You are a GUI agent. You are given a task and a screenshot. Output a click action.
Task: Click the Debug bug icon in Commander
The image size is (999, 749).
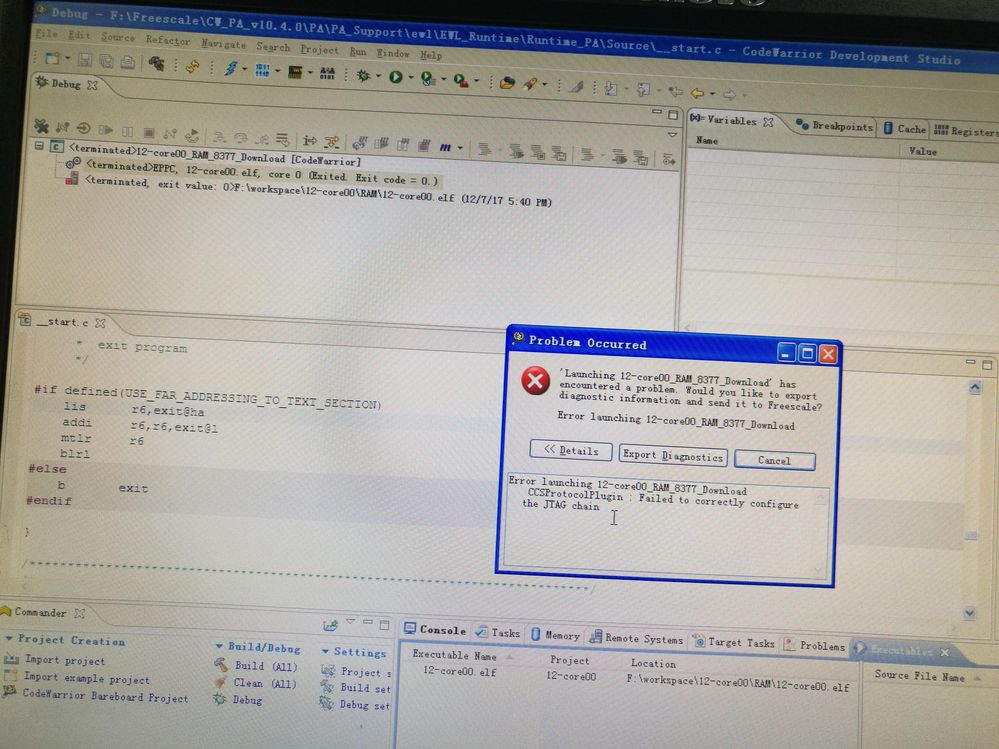(220, 699)
